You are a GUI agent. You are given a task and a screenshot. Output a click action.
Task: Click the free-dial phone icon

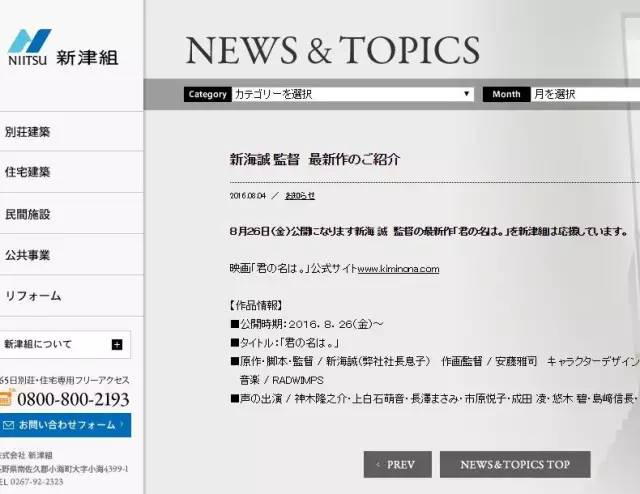tap(6, 398)
